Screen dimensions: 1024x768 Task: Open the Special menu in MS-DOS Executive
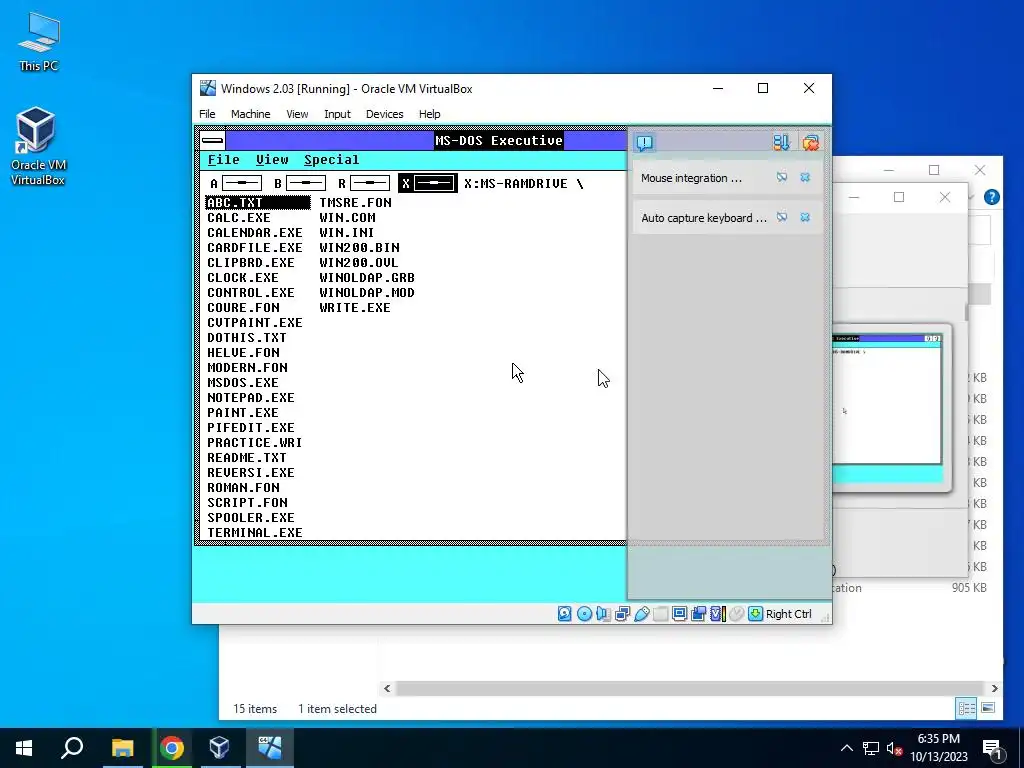pyautogui.click(x=331, y=160)
